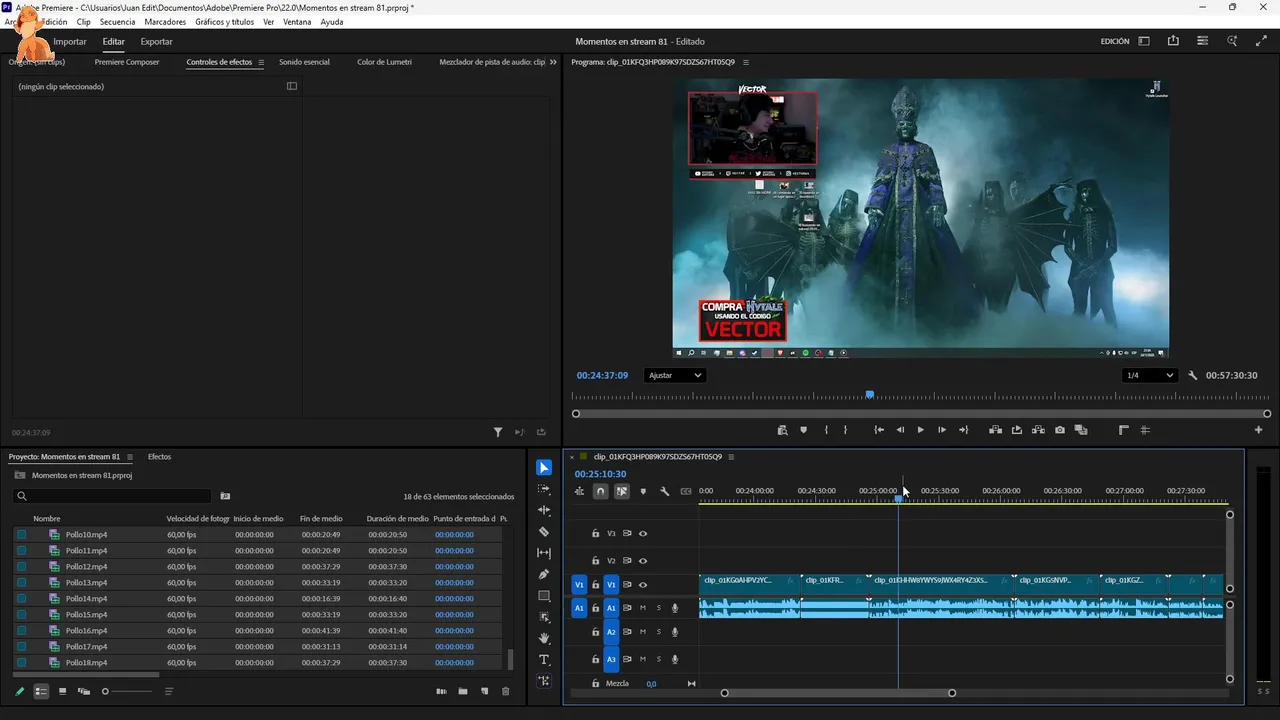Go to the Exportar workspace
This screenshot has height=720, width=1280.
156,42
